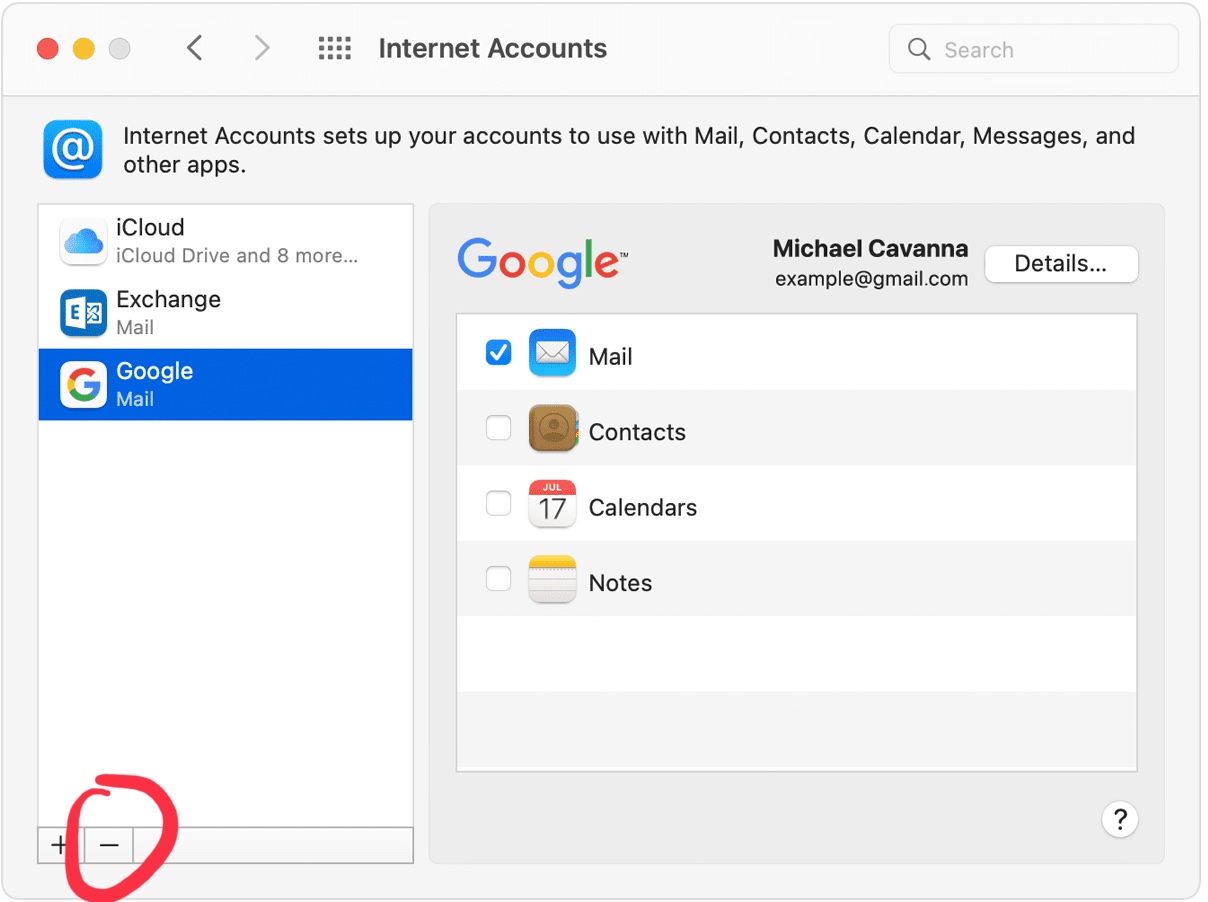Image resolution: width=1208 pixels, height=902 pixels.
Task: Select the Google account in sidebar
Action: 225,385
